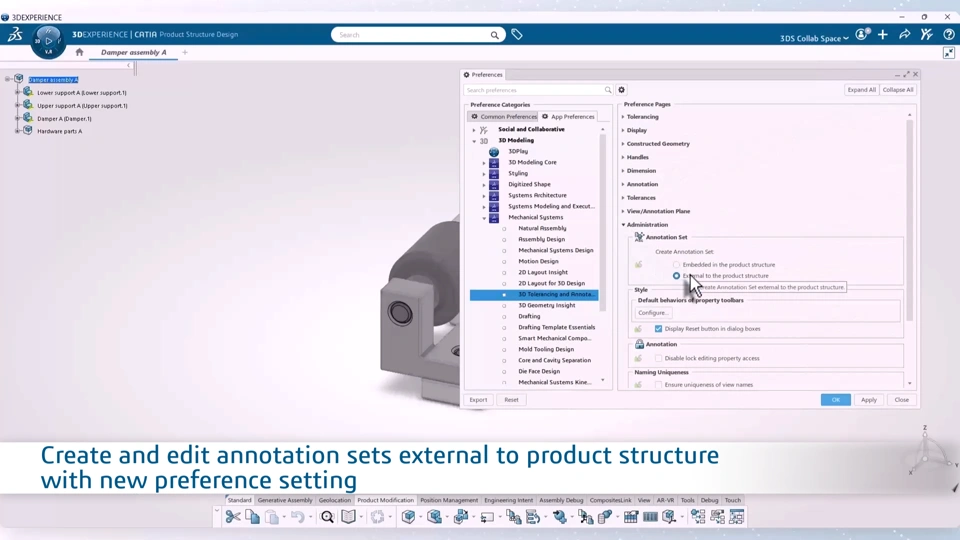Click the barcode-like columns icon in toolbar
This screenshot has height=540, width=960.
coord(650,517)
